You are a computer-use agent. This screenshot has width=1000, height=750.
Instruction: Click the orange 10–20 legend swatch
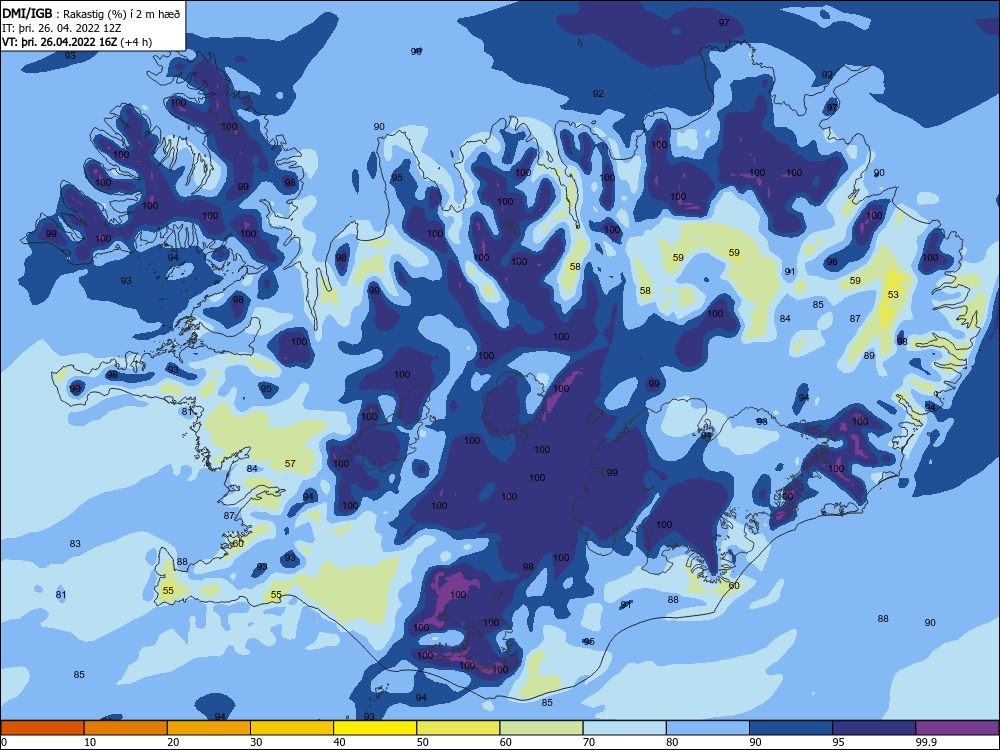[x=126, y=728]
